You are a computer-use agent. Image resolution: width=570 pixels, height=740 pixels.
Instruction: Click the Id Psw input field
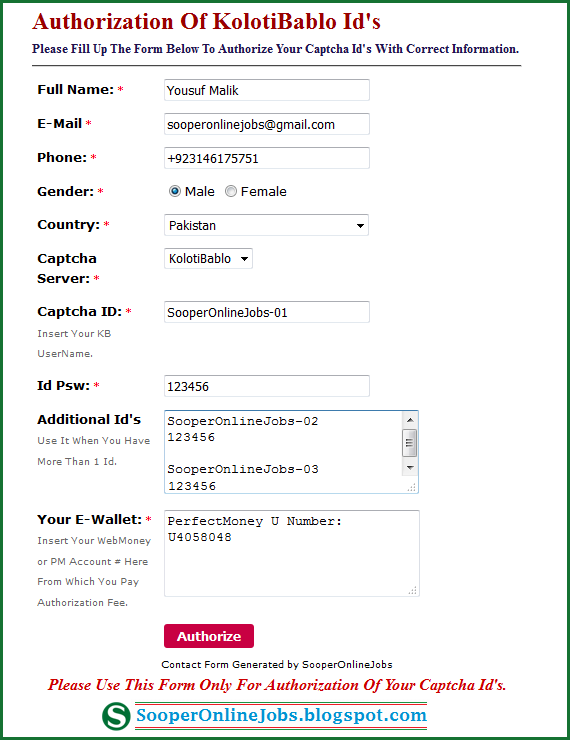click(x=267, y=386)
